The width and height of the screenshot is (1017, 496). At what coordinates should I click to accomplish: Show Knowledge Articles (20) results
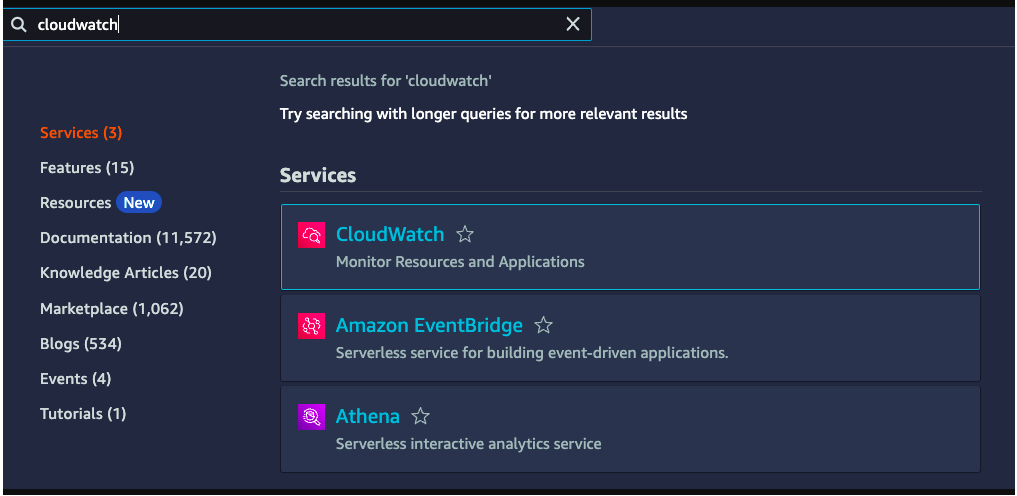[x=126, y=273]
